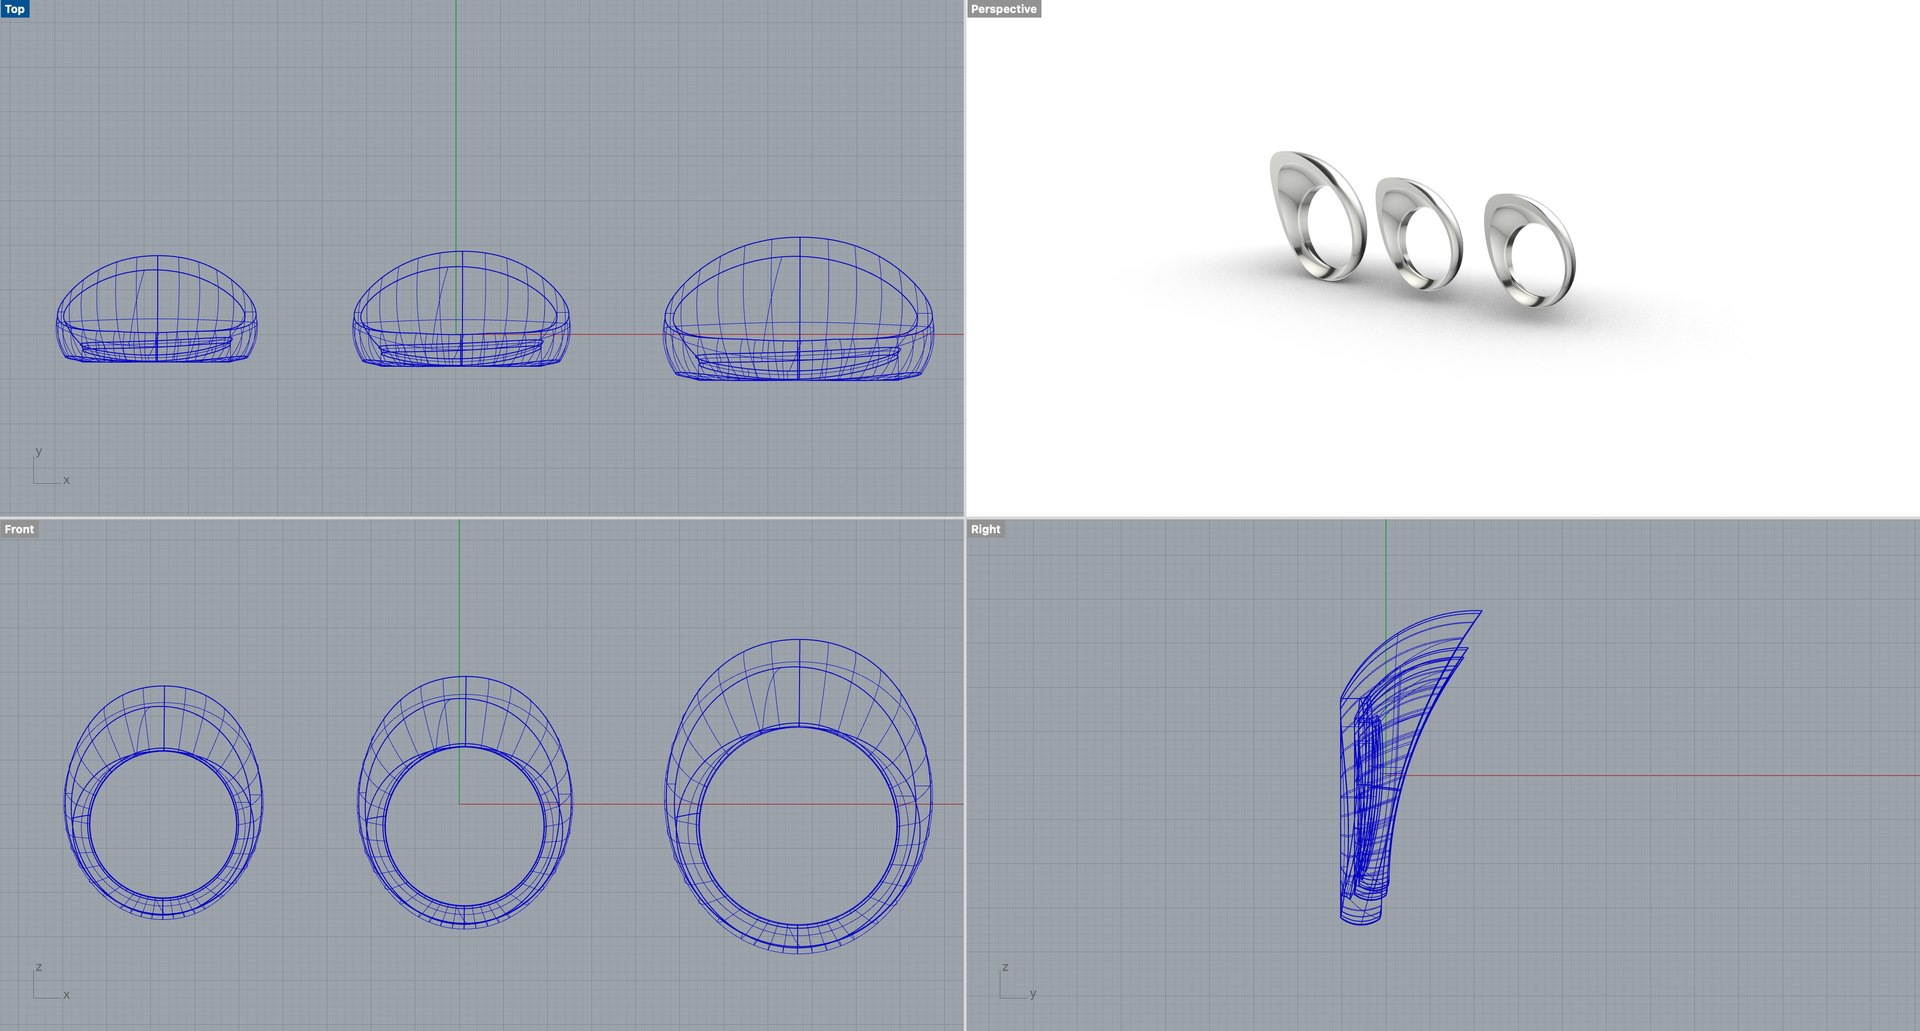Click the leftmost rendered silver ring in Perspective
Image resolution: width=1920 pixels, height=1031 pixels.
[1317, 215]
